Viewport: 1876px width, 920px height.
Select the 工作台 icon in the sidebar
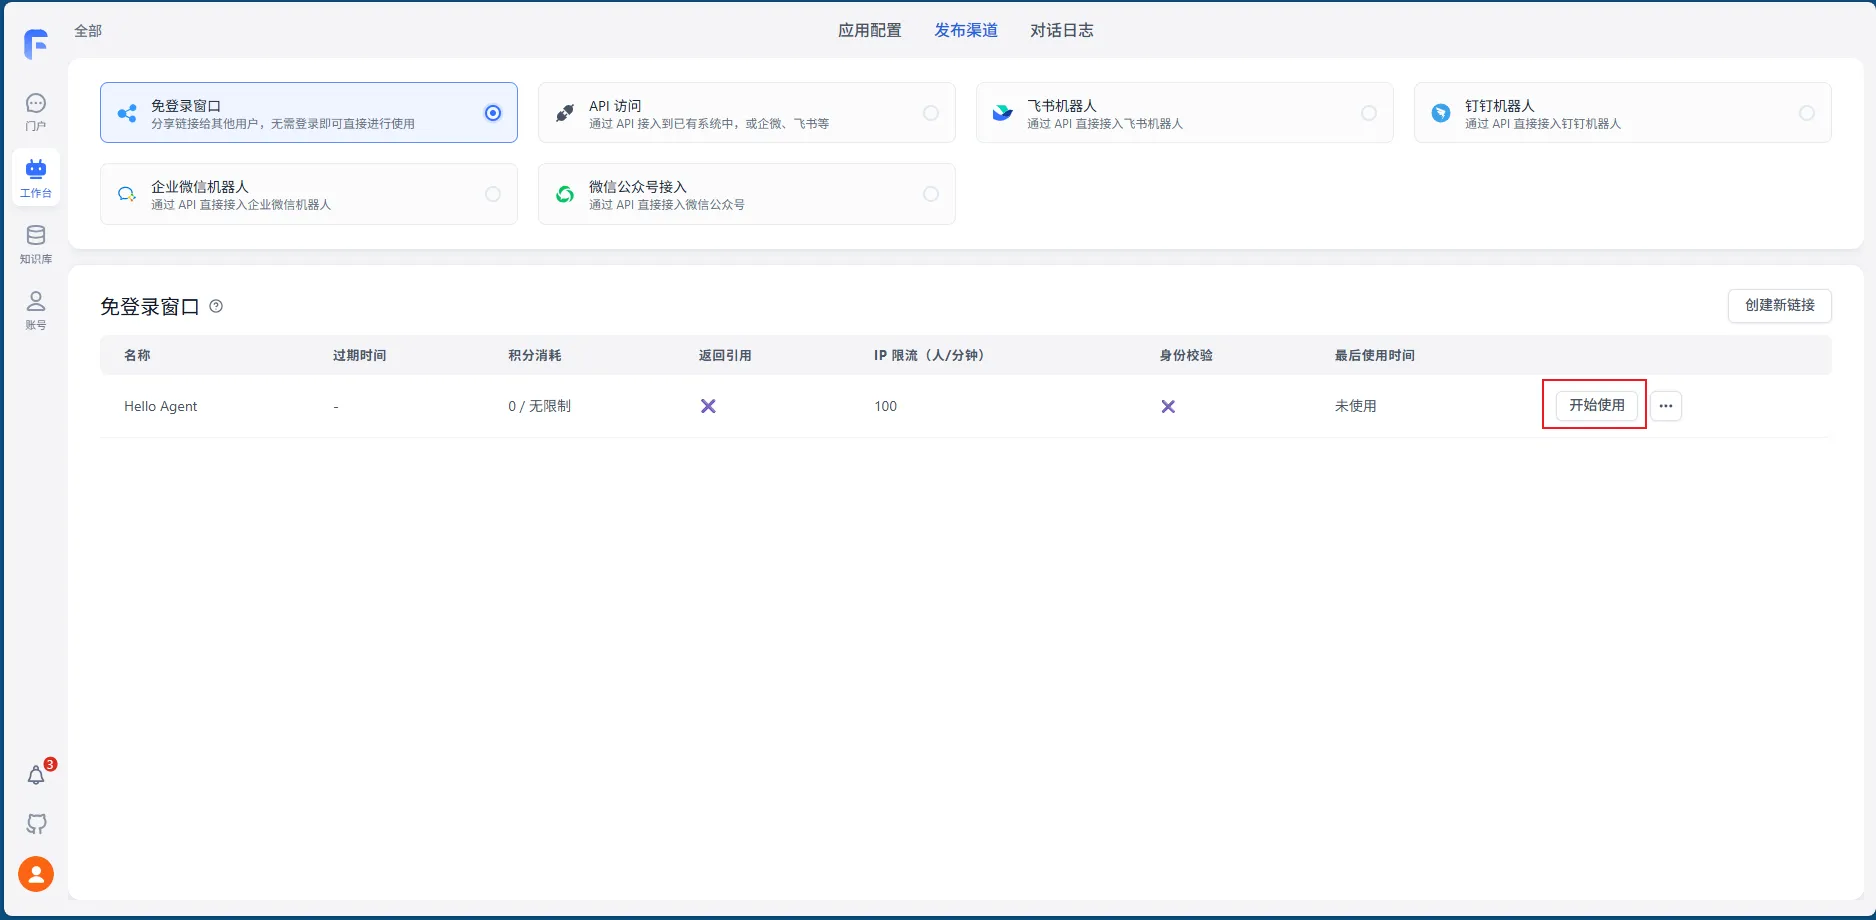coord(36,177)
